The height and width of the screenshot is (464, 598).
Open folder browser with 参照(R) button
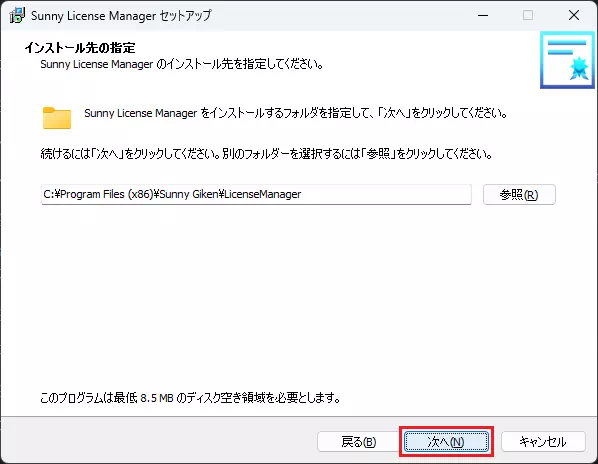click(x=519, y=194)
